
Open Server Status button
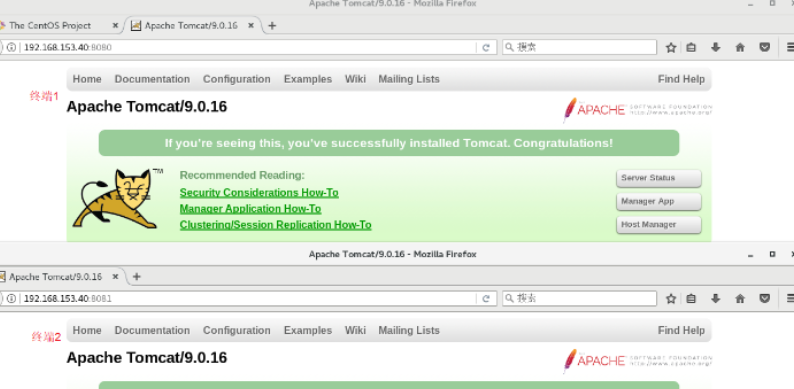[x=659, y=178]
